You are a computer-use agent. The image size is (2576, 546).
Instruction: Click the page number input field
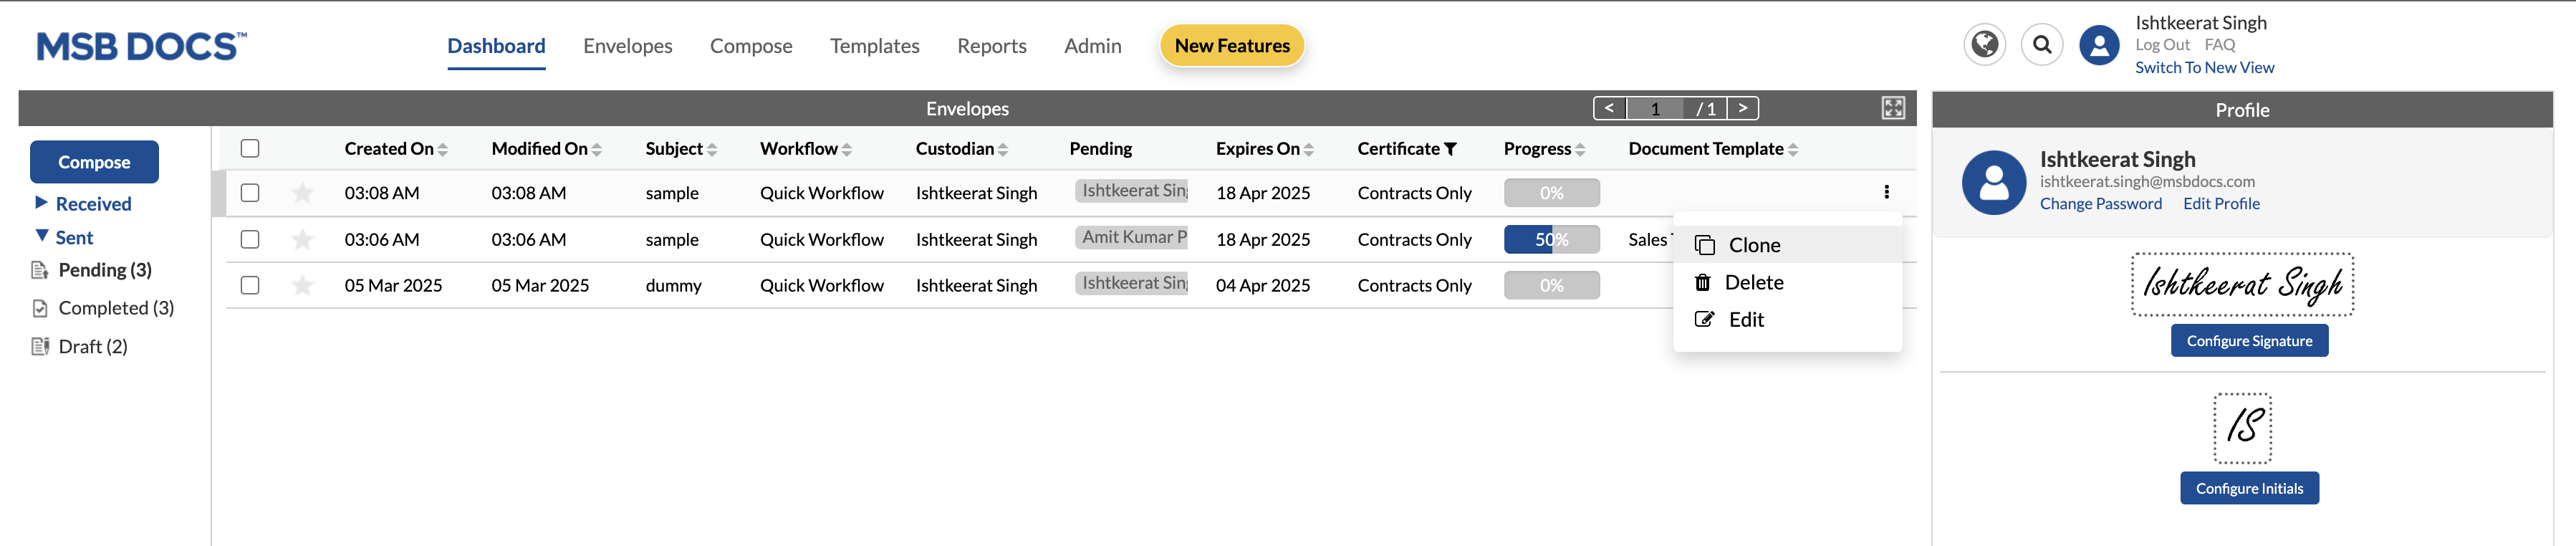coord(1655,108)
